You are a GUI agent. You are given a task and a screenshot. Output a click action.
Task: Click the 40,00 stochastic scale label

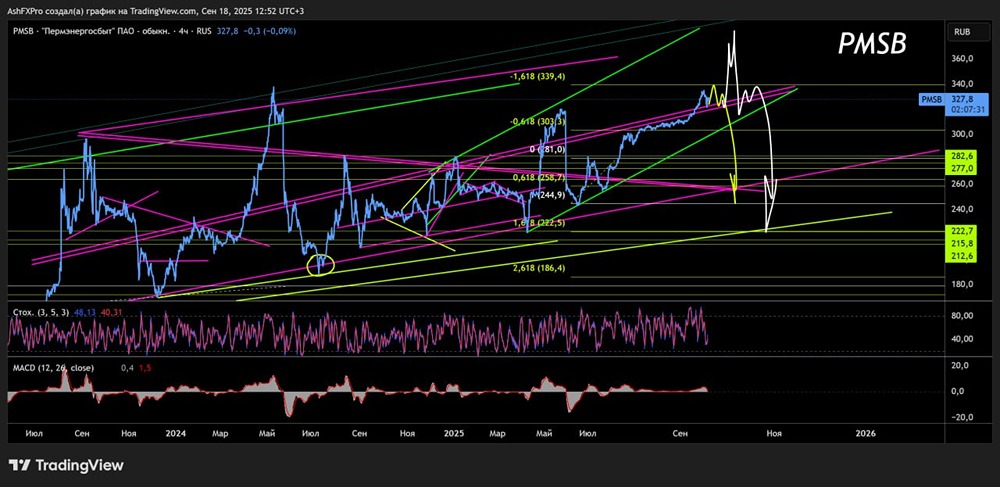click(962, 338)
